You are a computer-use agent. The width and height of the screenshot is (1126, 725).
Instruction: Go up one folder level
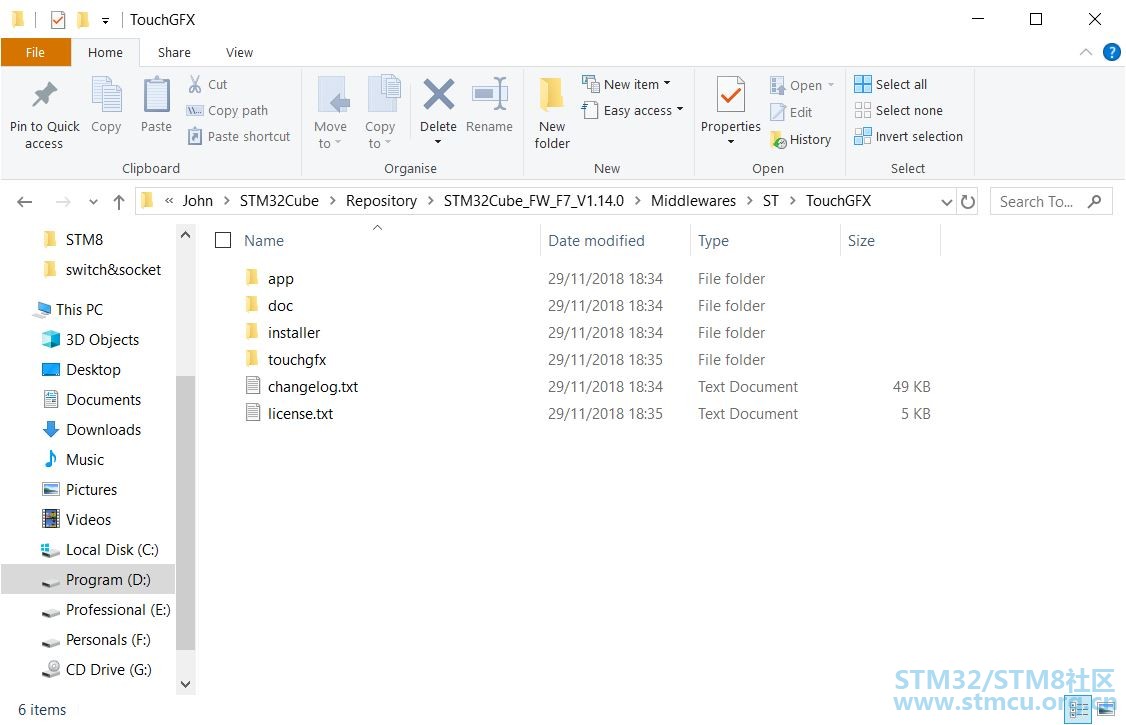pos(118,202)
